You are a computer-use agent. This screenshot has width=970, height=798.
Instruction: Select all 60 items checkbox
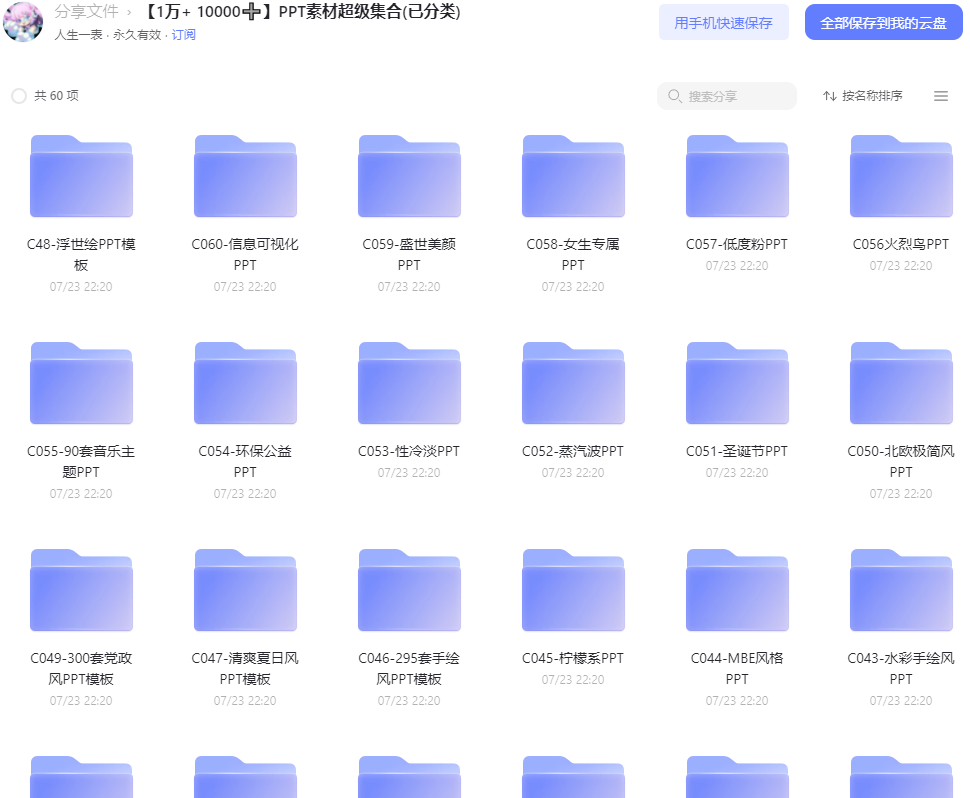click(19, 96)
